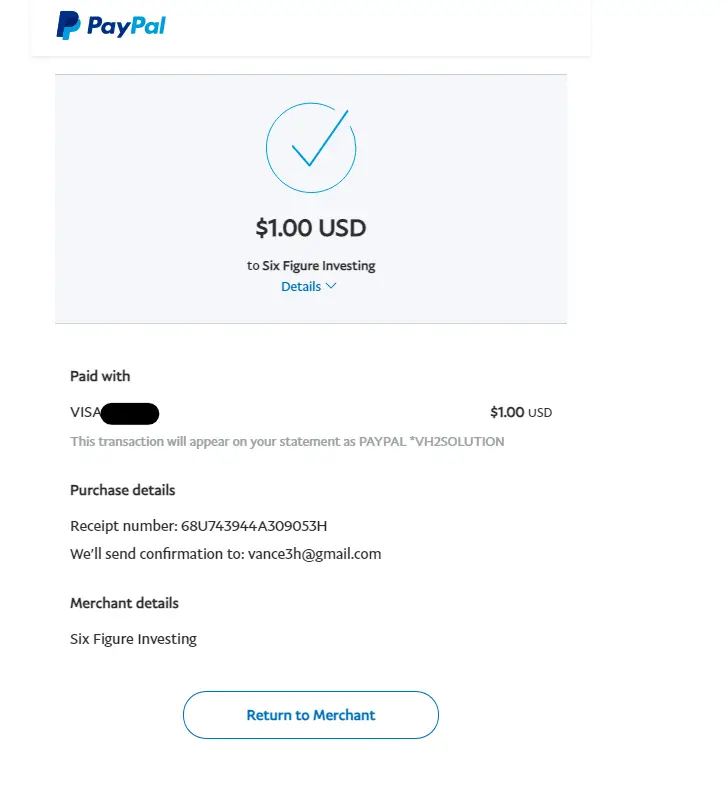Click the Return to Merchant button
The width and height of the screenshot is (726, 811).
tap(311, 715)
